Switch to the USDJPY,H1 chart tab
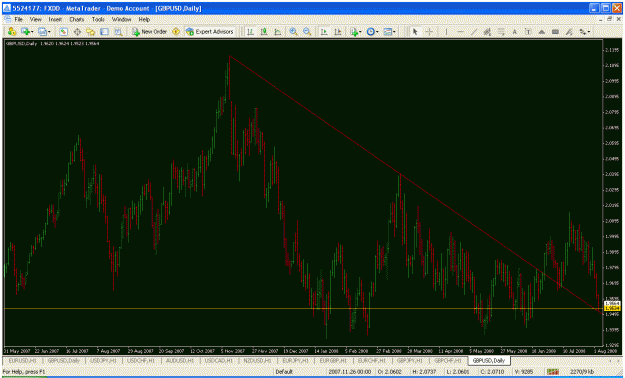This screenshot has width=625, height=378. click(x=102, y=360)
